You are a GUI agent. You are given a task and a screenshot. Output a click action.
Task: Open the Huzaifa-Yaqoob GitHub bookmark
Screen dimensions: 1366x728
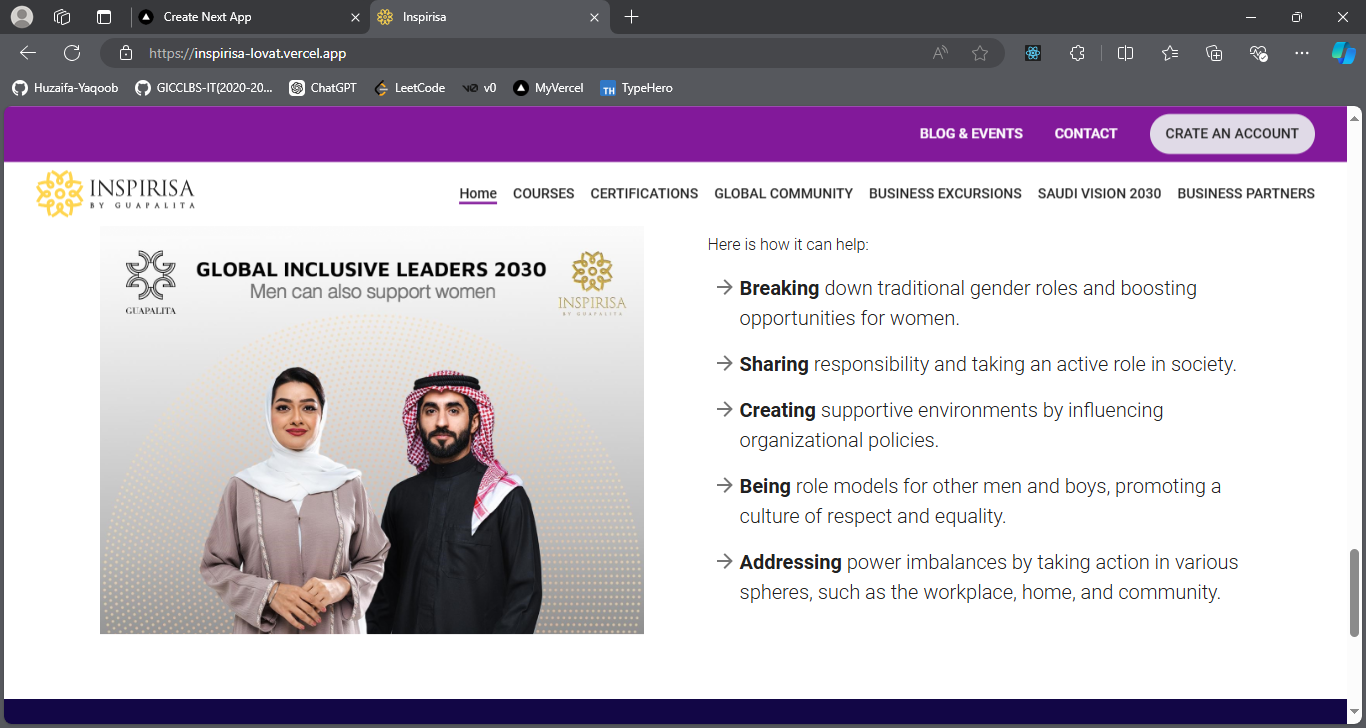pos(65,88)
